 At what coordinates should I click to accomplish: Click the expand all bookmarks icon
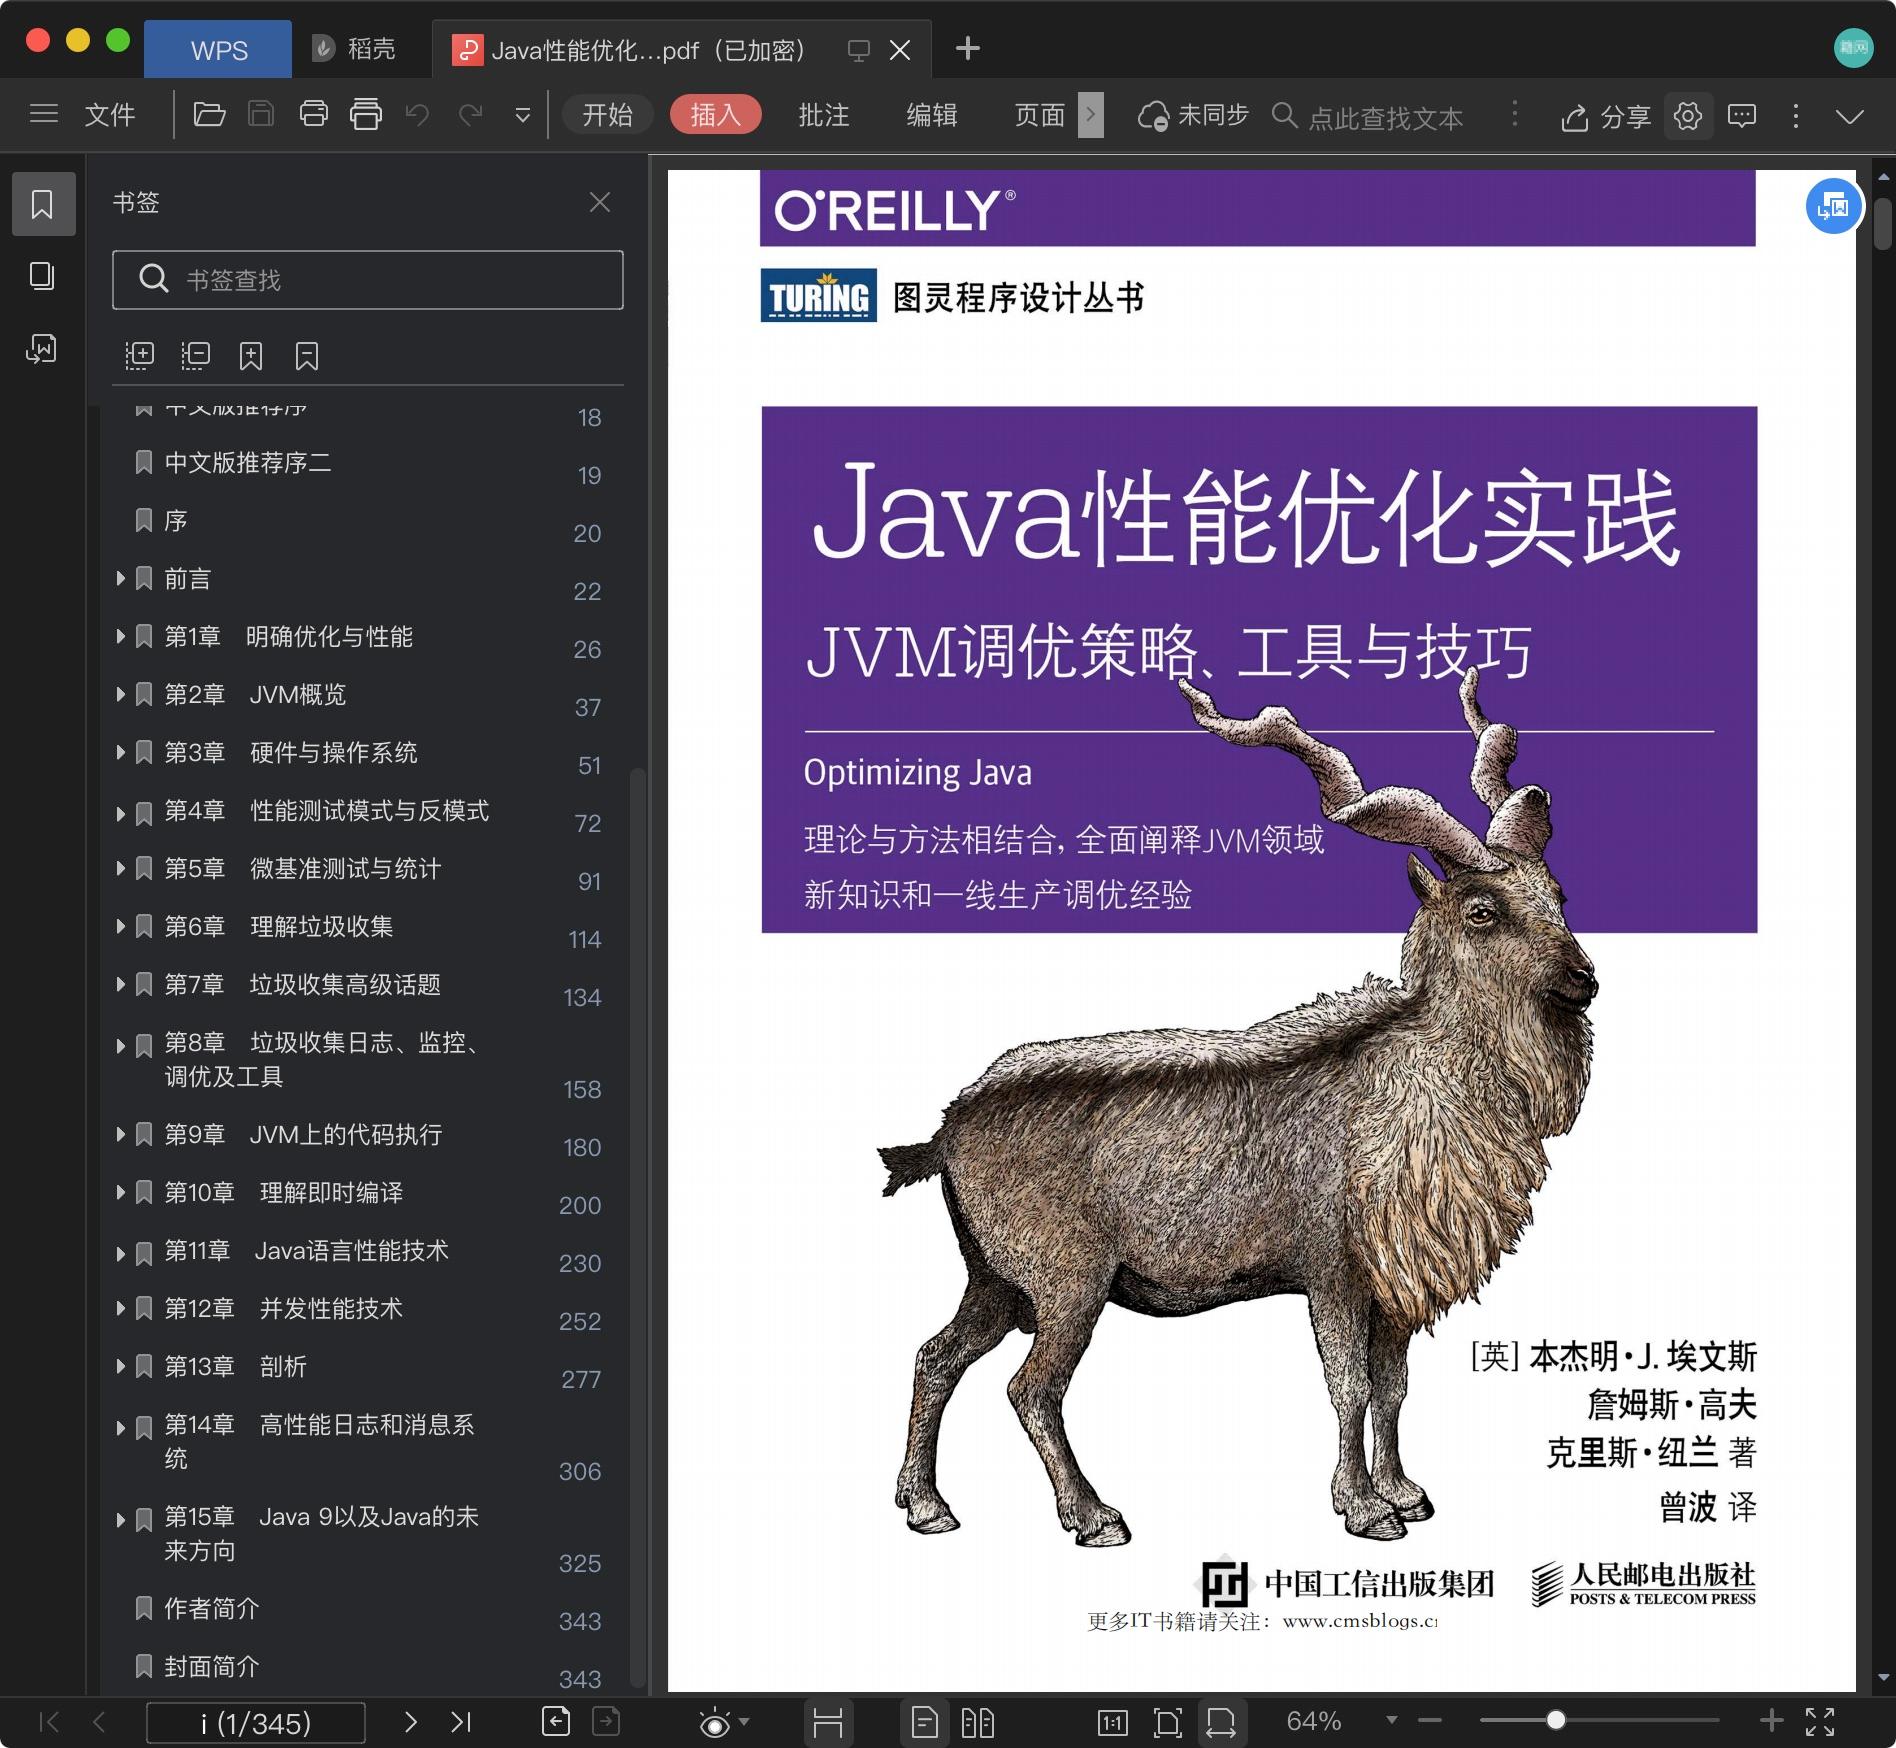coord(140,356)
